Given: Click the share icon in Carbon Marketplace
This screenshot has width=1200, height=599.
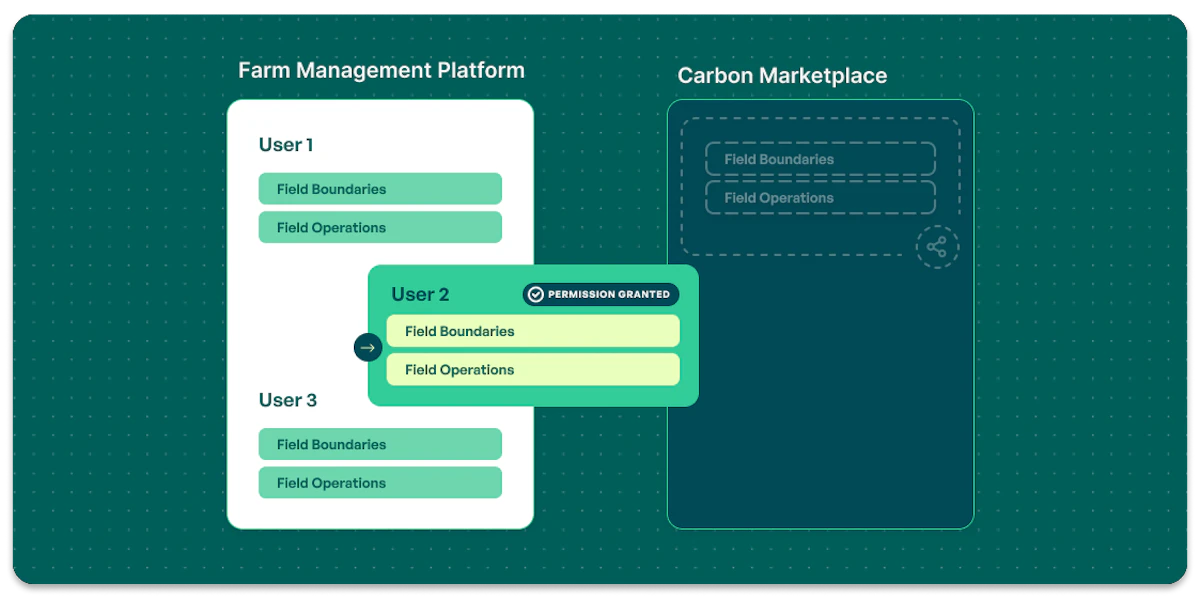Looking at the screenshot, I should (937, 247).
